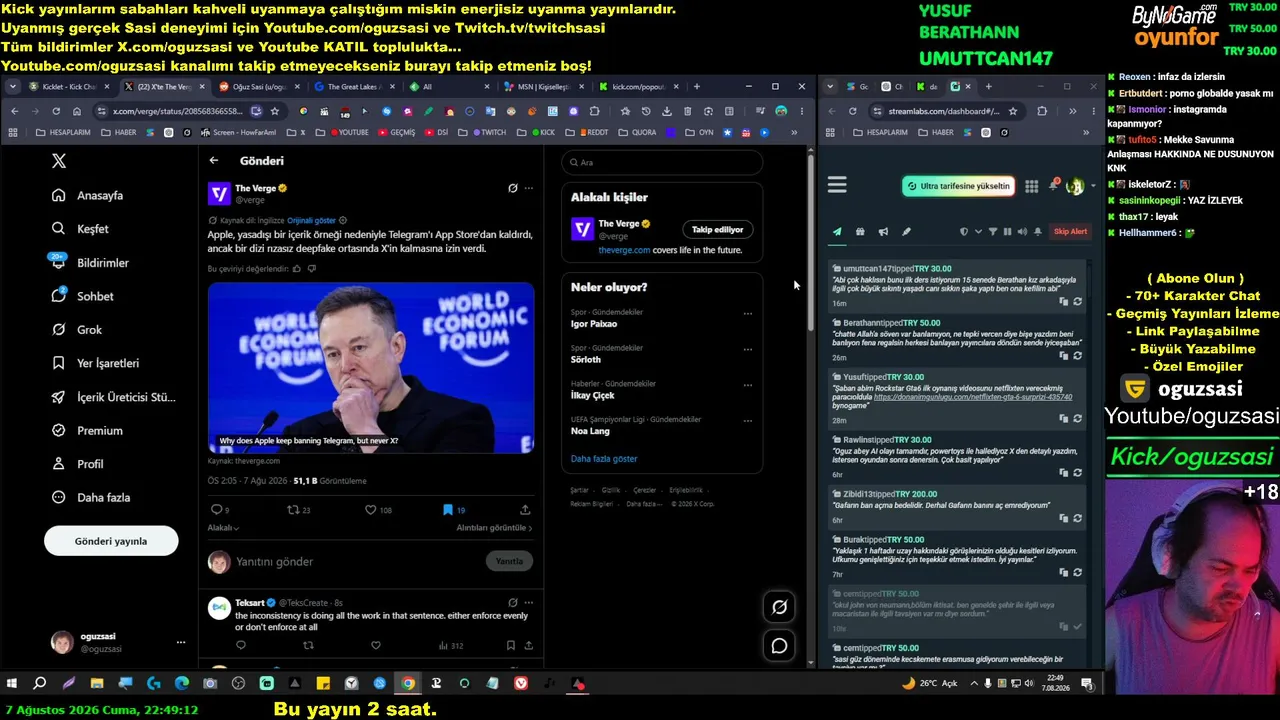Open The Verge post options menu
1280x720 pixels.
[x=529, y=188]
